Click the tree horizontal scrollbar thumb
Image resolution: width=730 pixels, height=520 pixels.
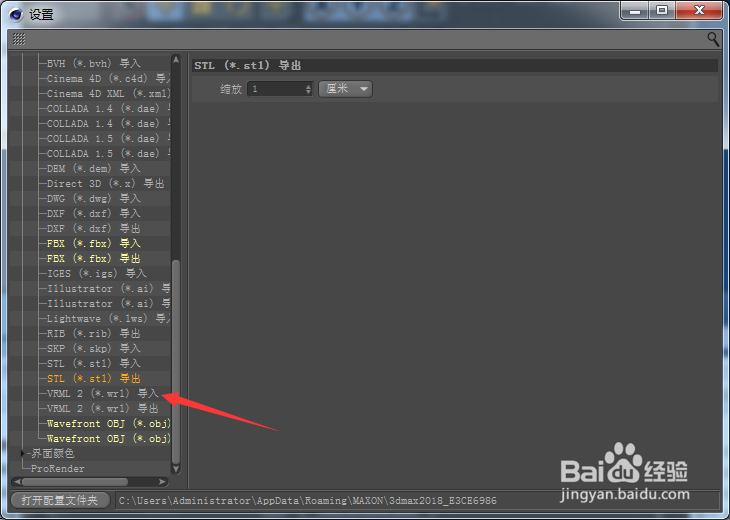[75, 482]
